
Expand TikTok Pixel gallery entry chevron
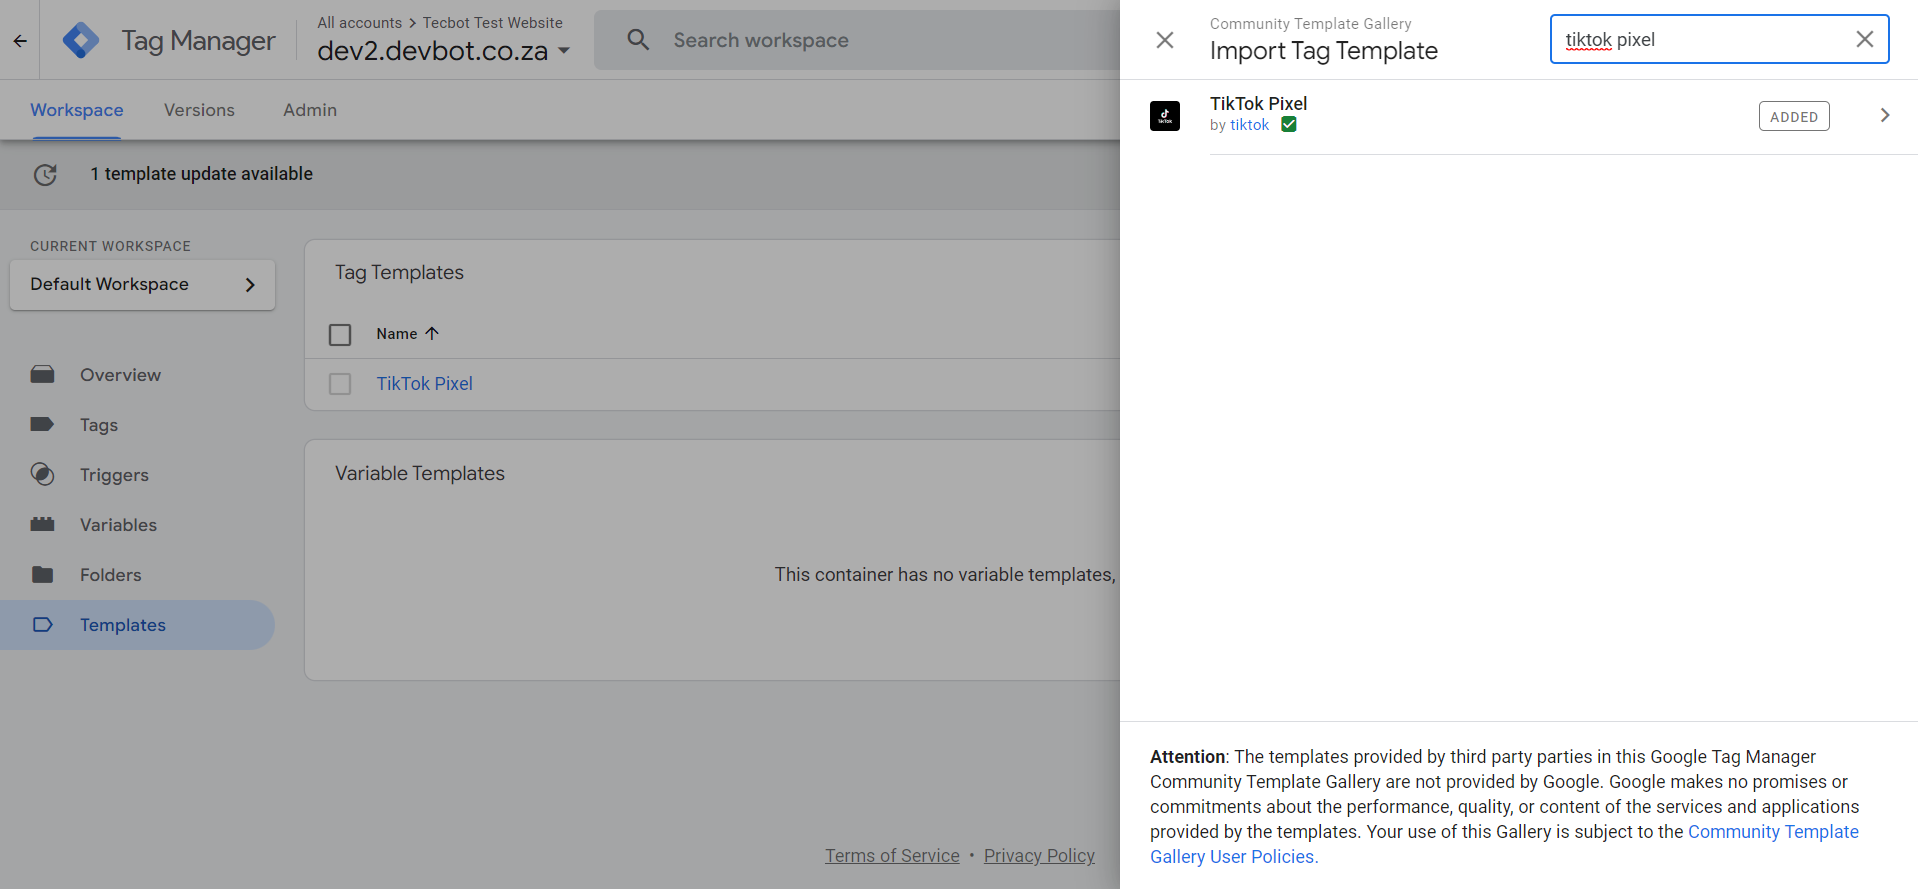tap(1884, 116)
